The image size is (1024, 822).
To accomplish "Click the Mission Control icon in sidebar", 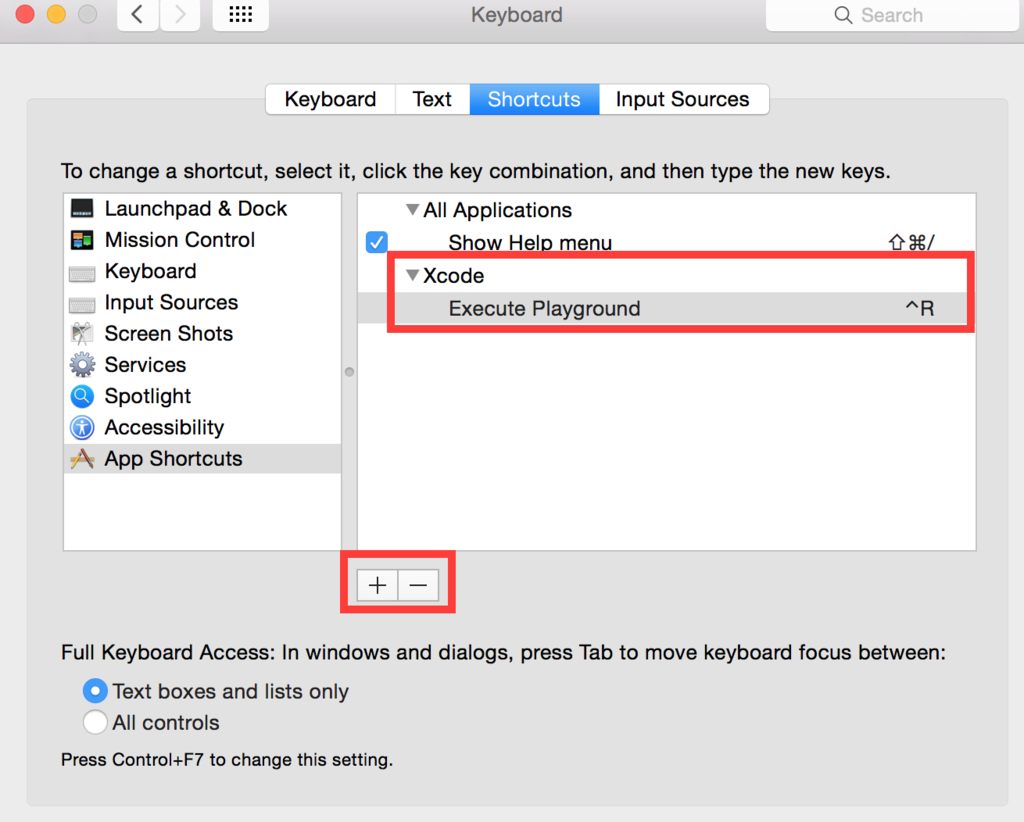I will click(82, 240).
